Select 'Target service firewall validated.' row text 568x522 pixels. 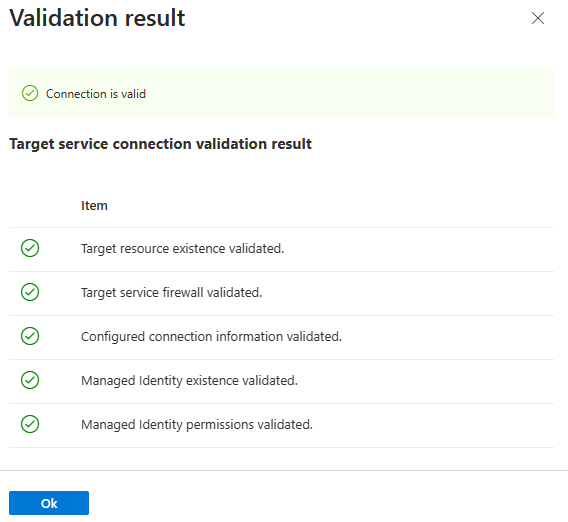(171, 293)
